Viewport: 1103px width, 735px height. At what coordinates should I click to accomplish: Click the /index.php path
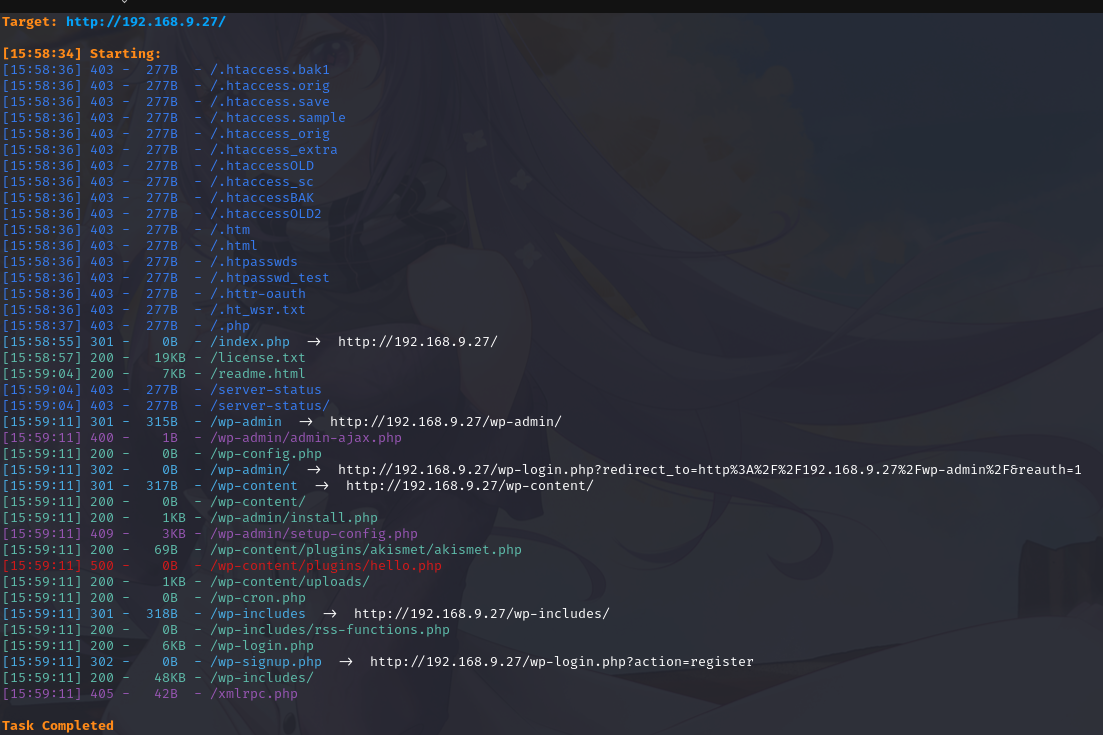(x=250, y=341)
